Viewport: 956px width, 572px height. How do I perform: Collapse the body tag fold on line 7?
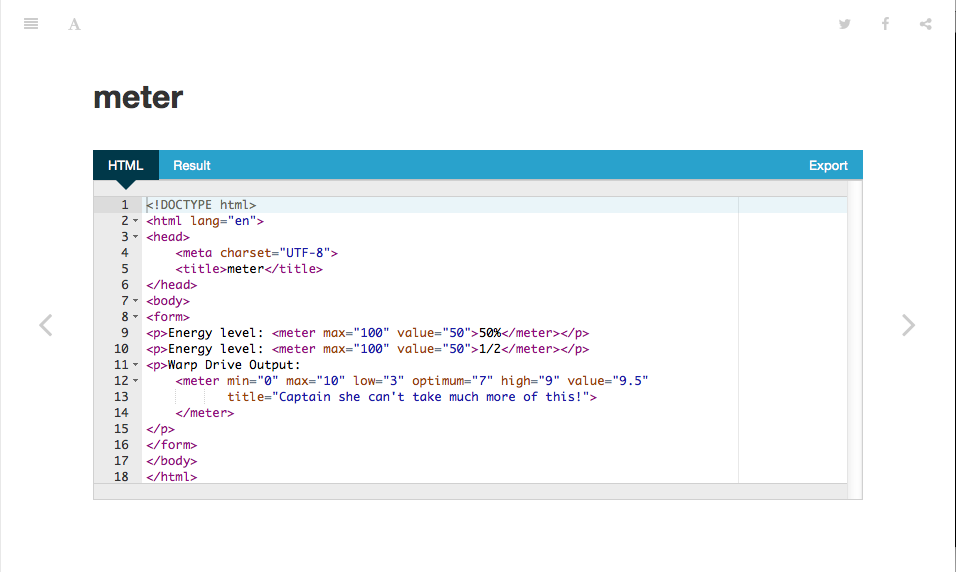[135, 301]
